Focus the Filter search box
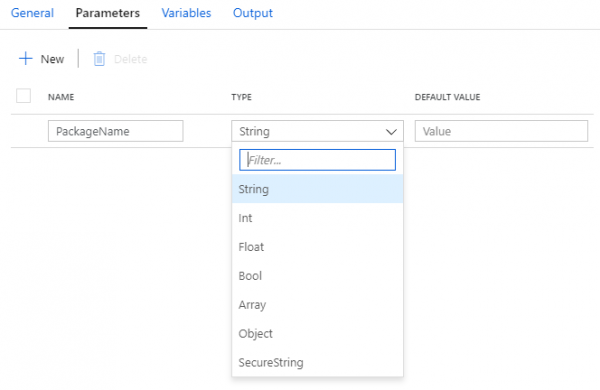Image resolution: width=600 pixels, height=390 pixels. (317, 160)
